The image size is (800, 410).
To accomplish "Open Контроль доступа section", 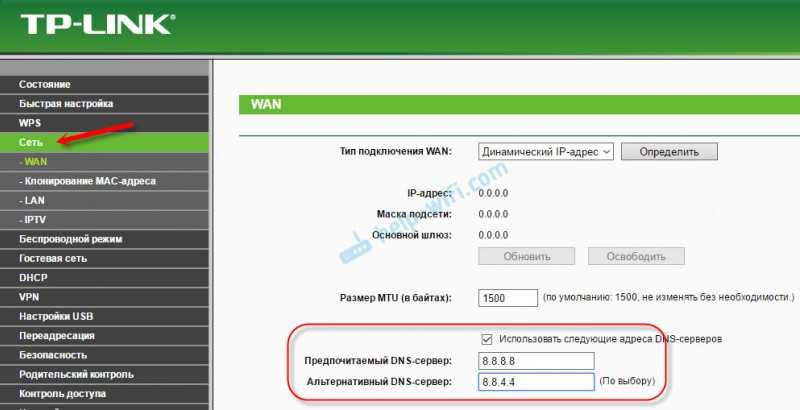I will [x=104, y=394].
